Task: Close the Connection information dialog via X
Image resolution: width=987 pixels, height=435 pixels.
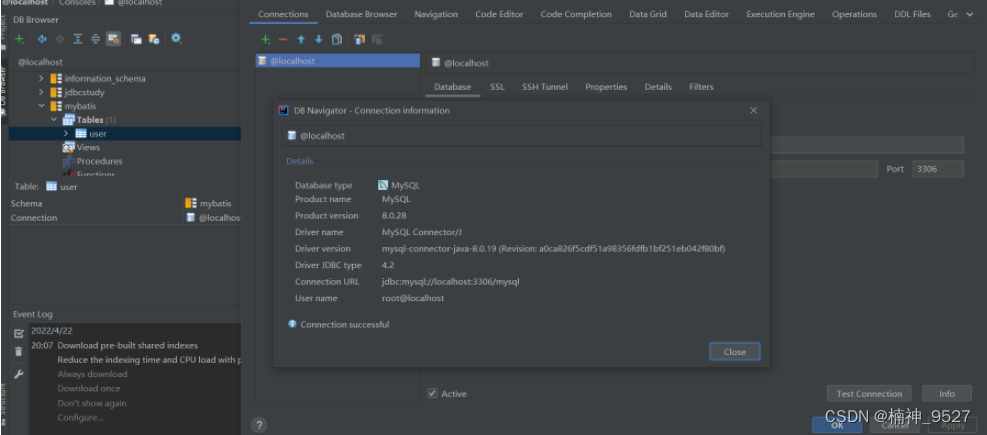Action: coord(753,110)
